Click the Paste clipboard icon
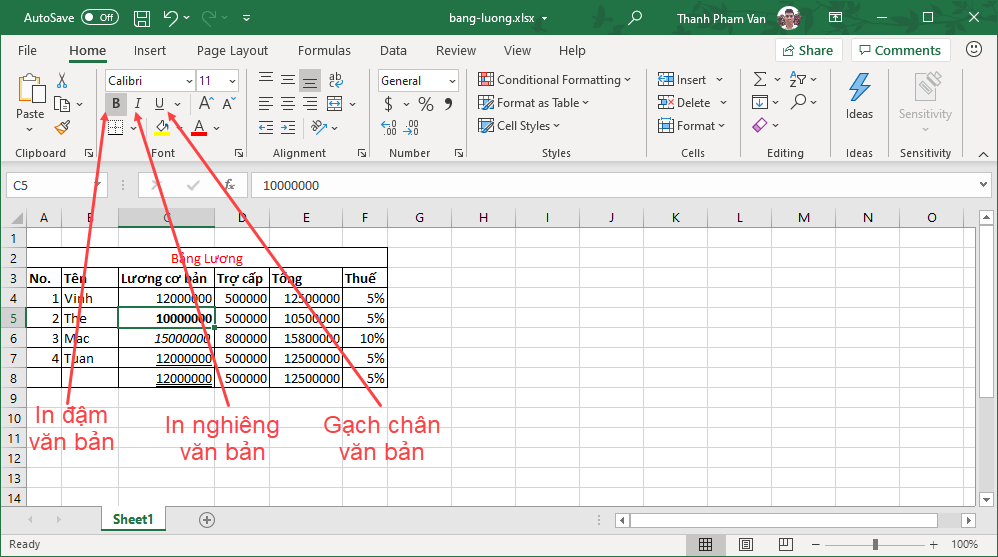 (x=30, y=89)
